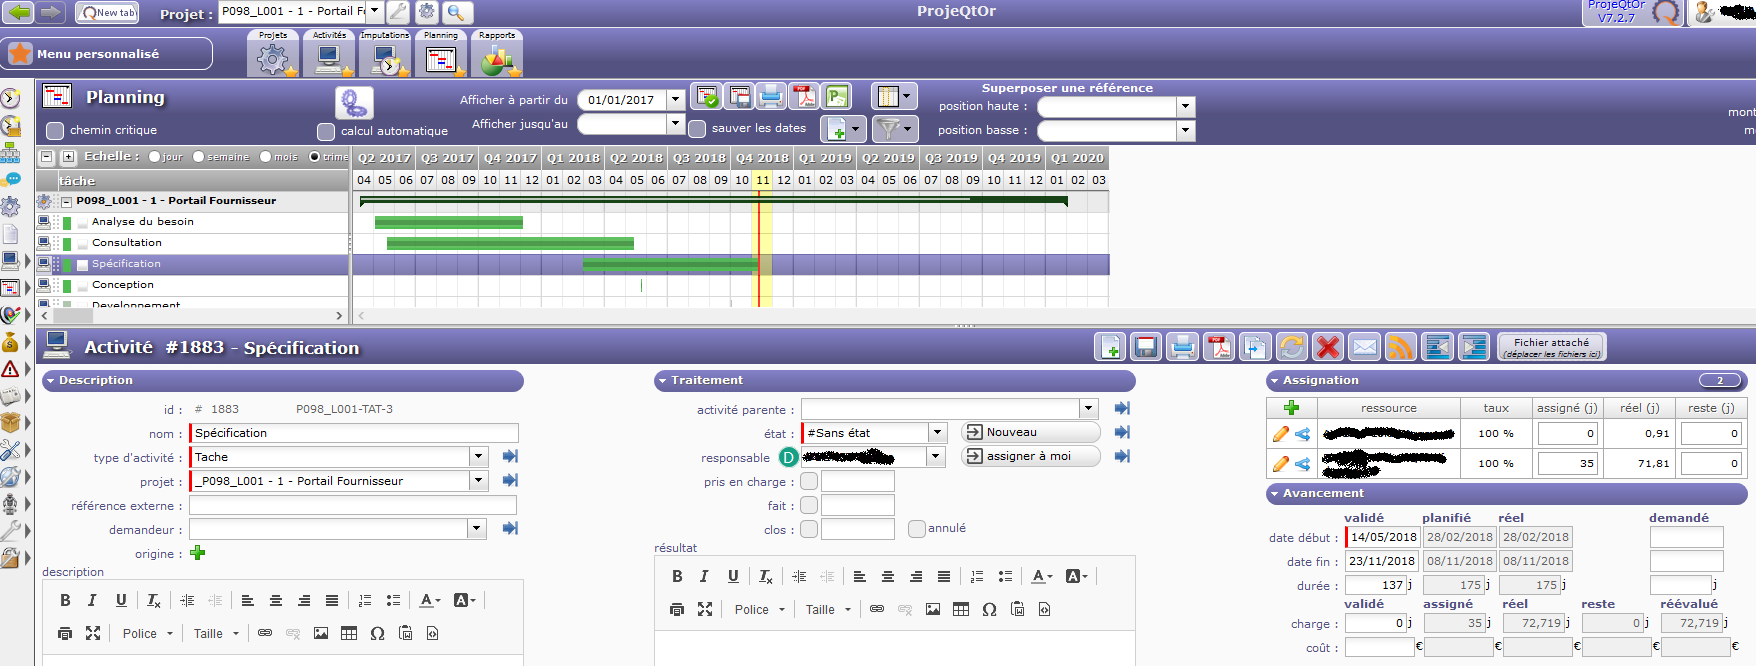Collapse the Assignation section
This screenshot has height=666, width=1756.
click(x=1274, y=381)
